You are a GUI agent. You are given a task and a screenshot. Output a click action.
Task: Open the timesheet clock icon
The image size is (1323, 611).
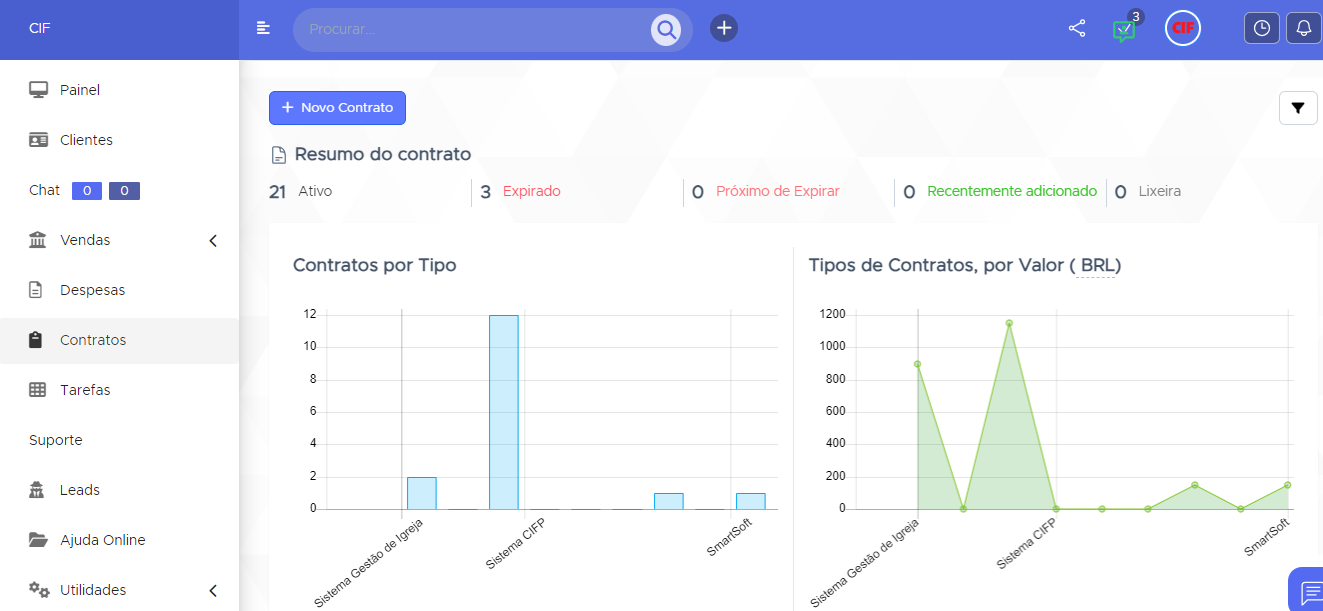(x=1262, y=29)
